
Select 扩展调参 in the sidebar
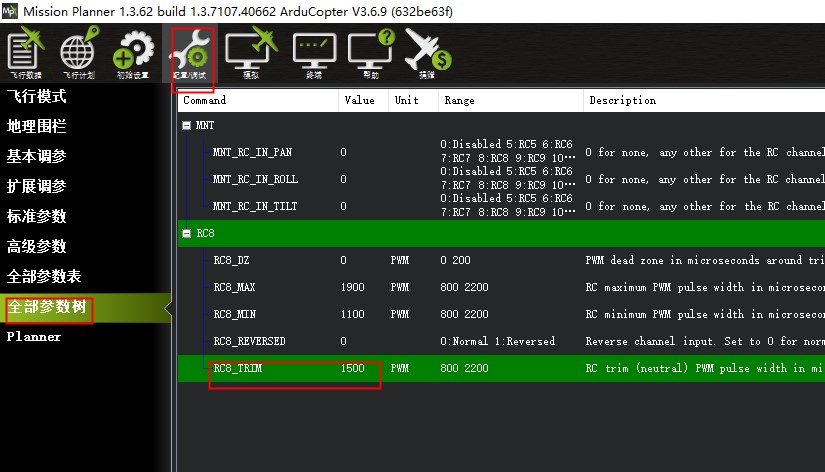pos(36,186)
